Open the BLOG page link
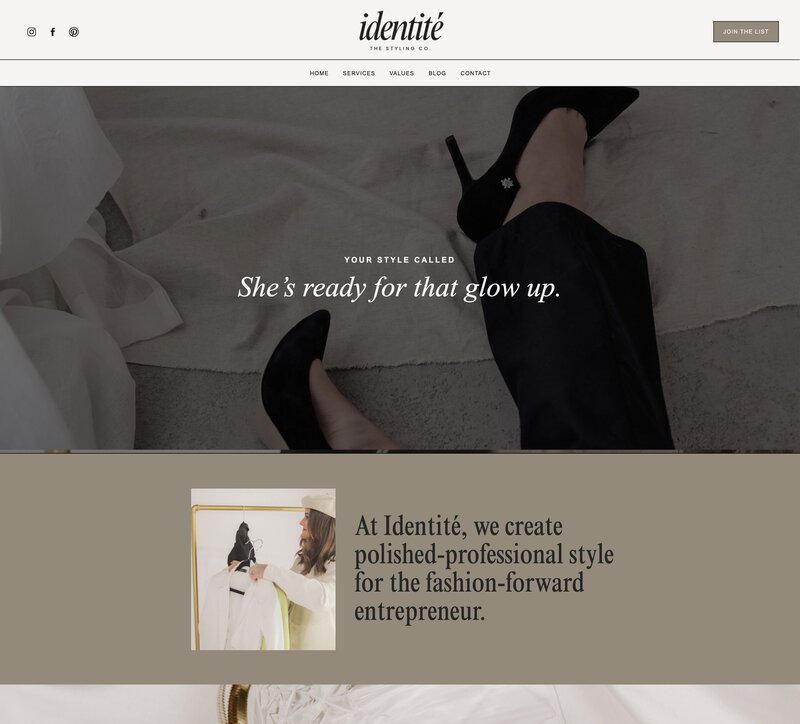Viewport: 800px width, 724px height. click(437, 73)
